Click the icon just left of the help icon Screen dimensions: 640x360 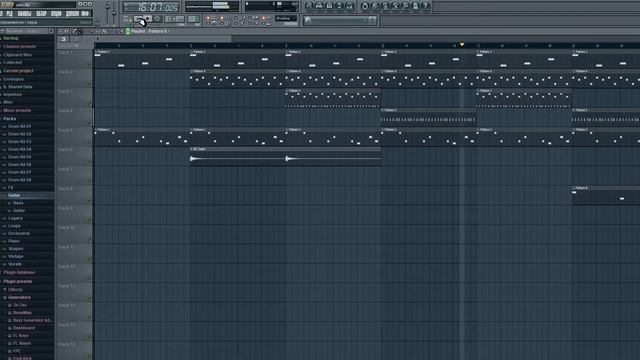(x=416, y=6)
